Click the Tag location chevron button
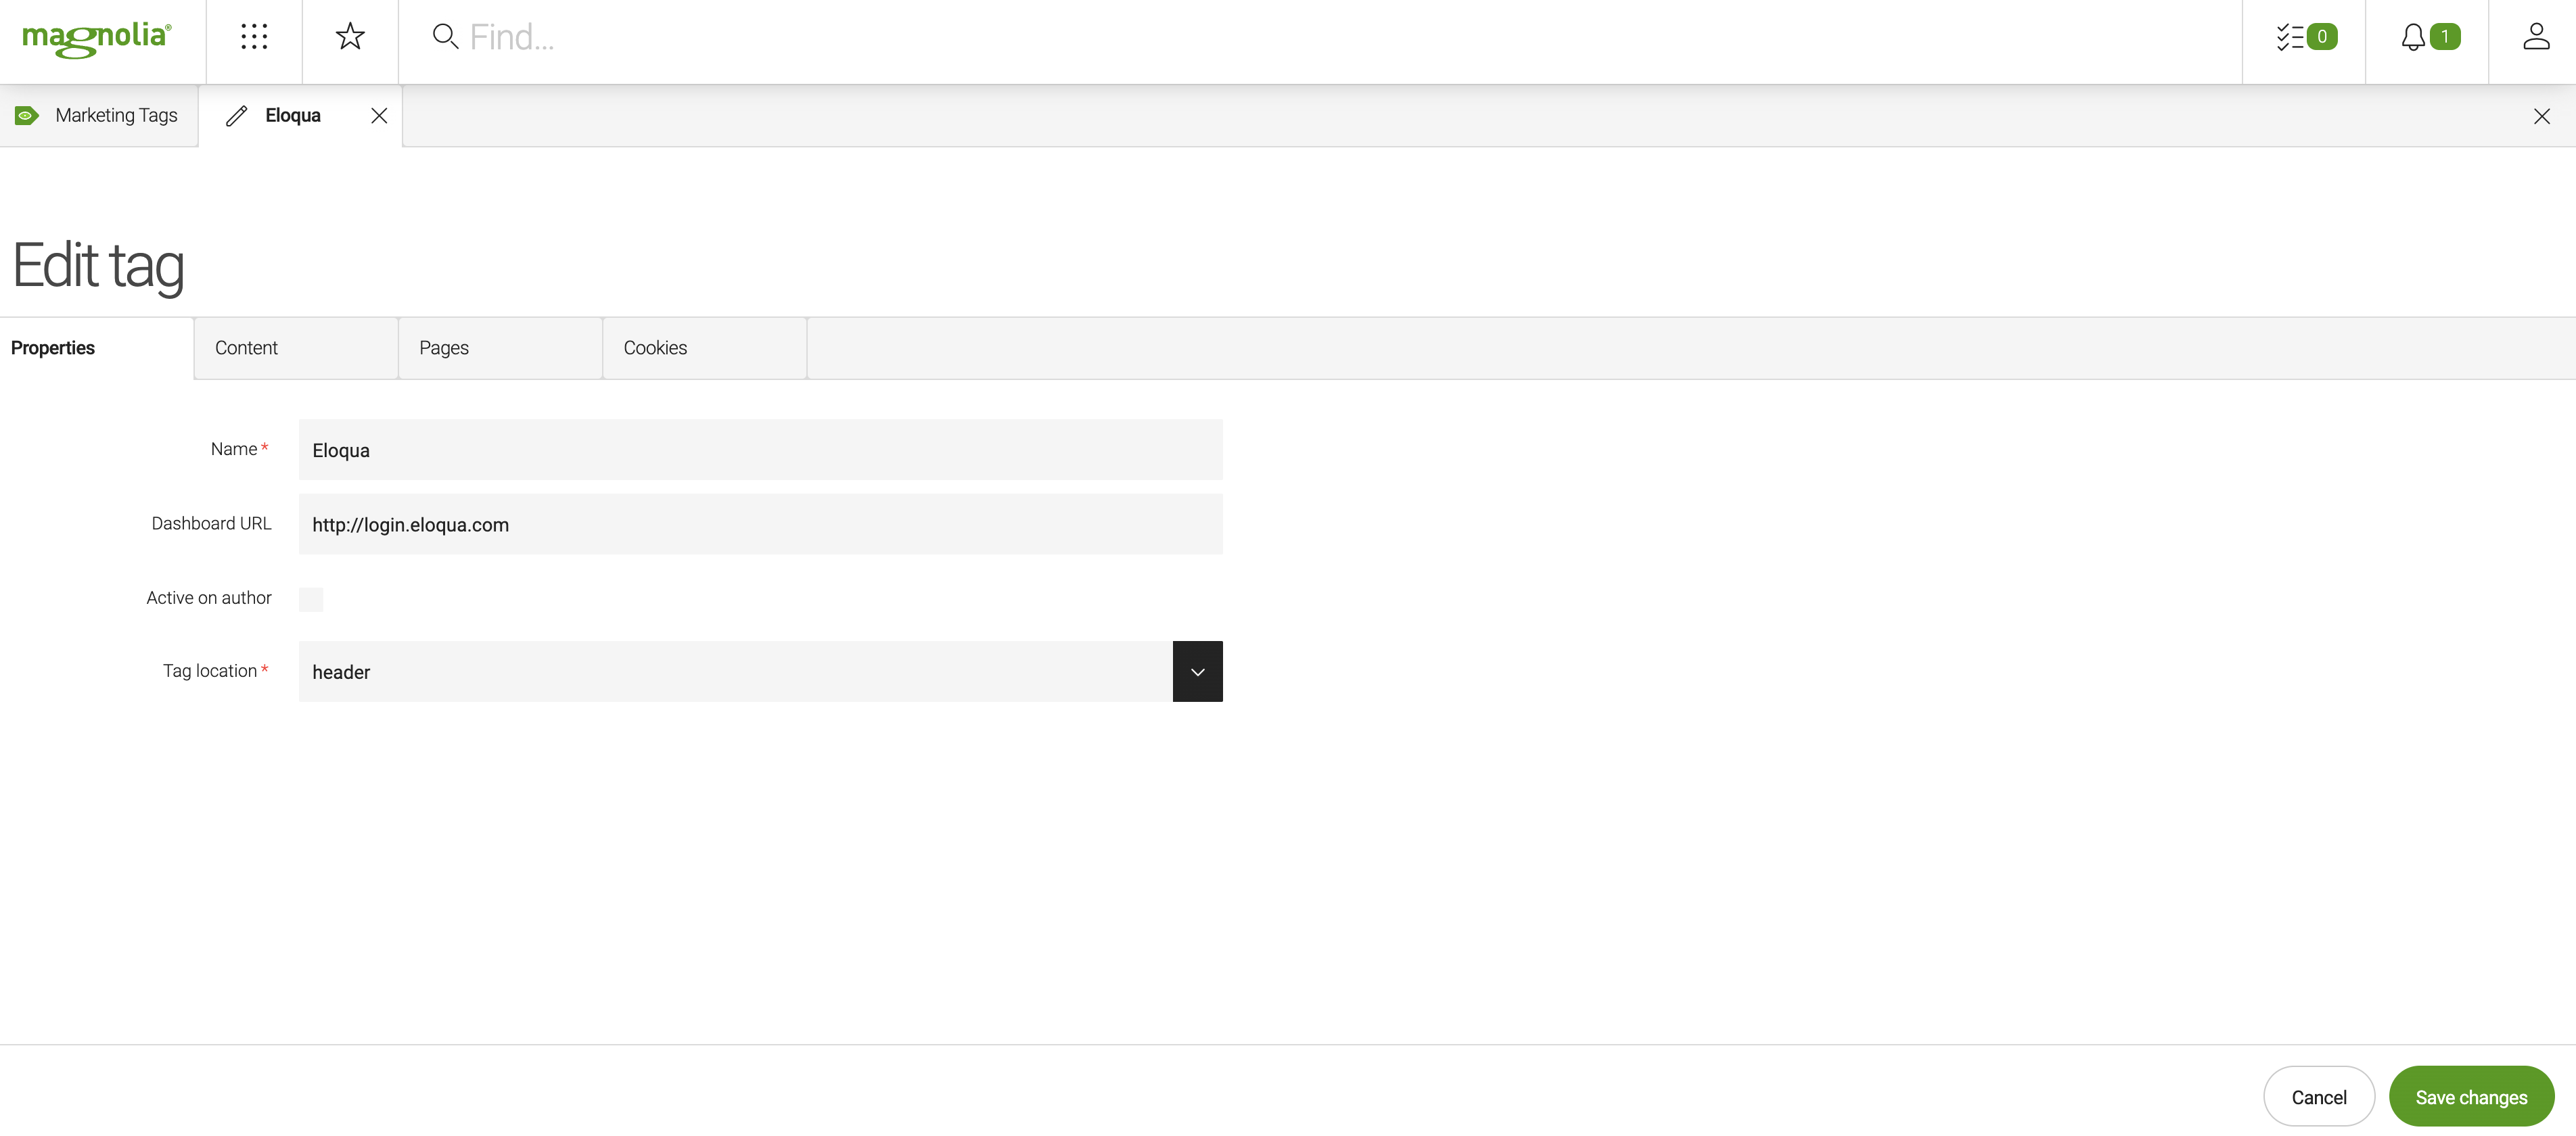The image size is (2576, 1136). pos(1197,671)
